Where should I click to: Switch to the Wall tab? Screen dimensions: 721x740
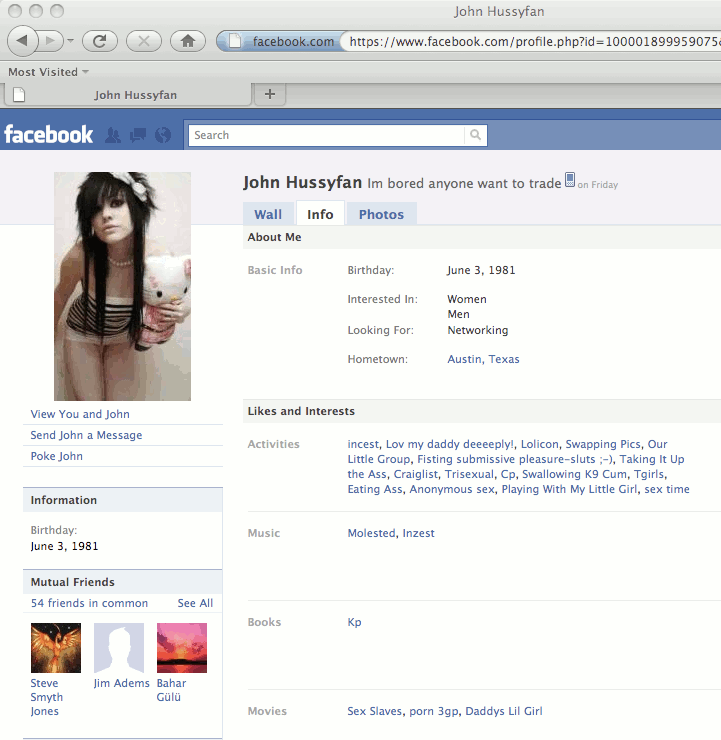(268, 214)
